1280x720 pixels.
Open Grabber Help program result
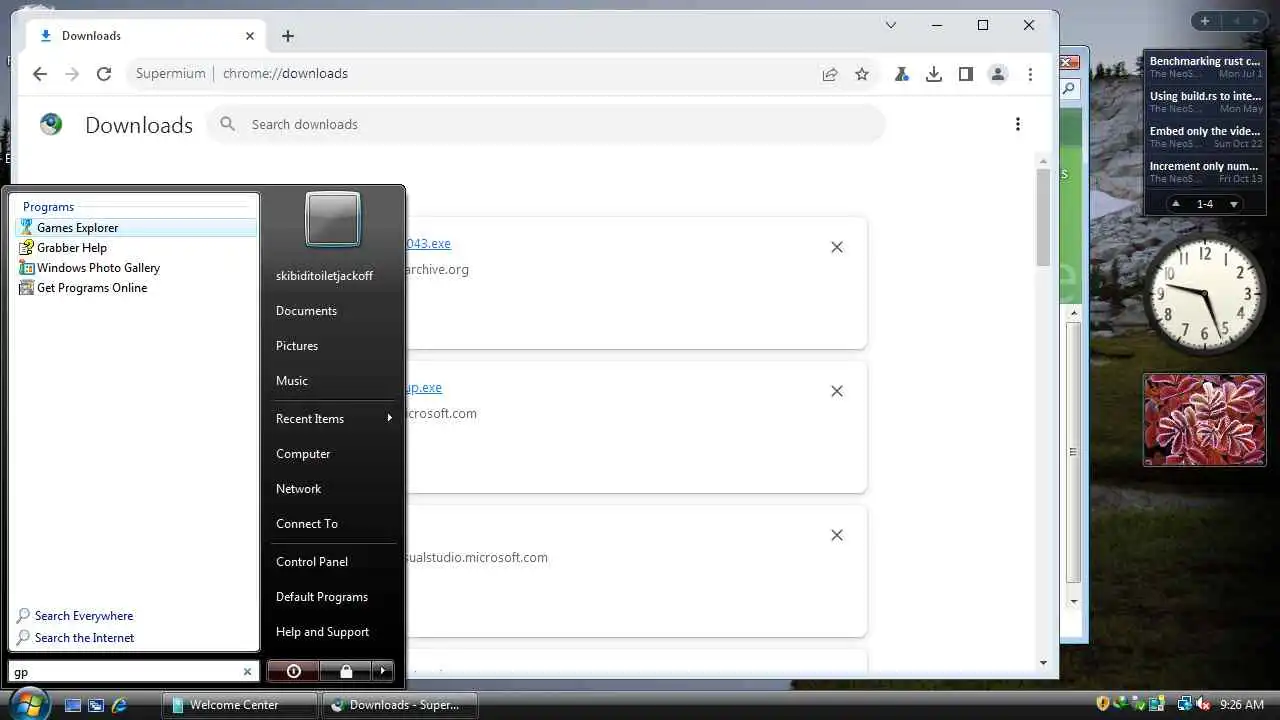136,248
